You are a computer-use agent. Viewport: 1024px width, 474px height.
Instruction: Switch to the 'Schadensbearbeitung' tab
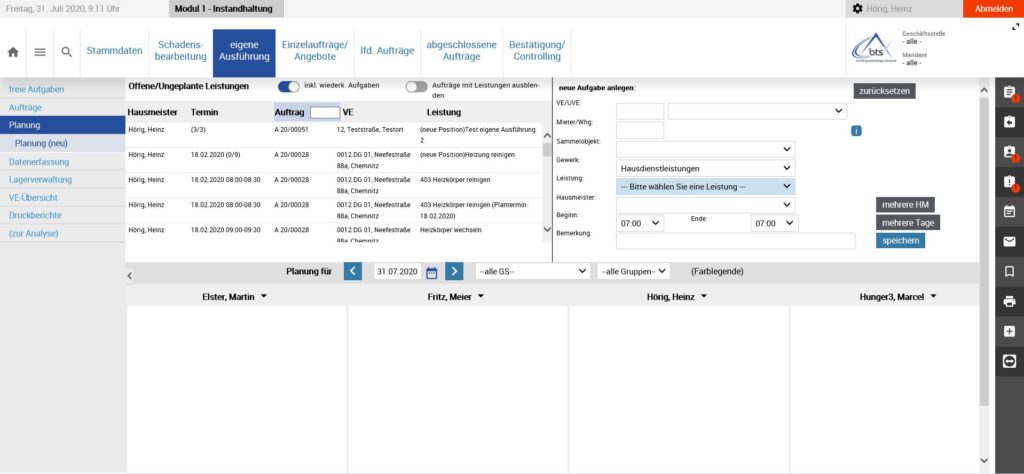tap(181, 51)
